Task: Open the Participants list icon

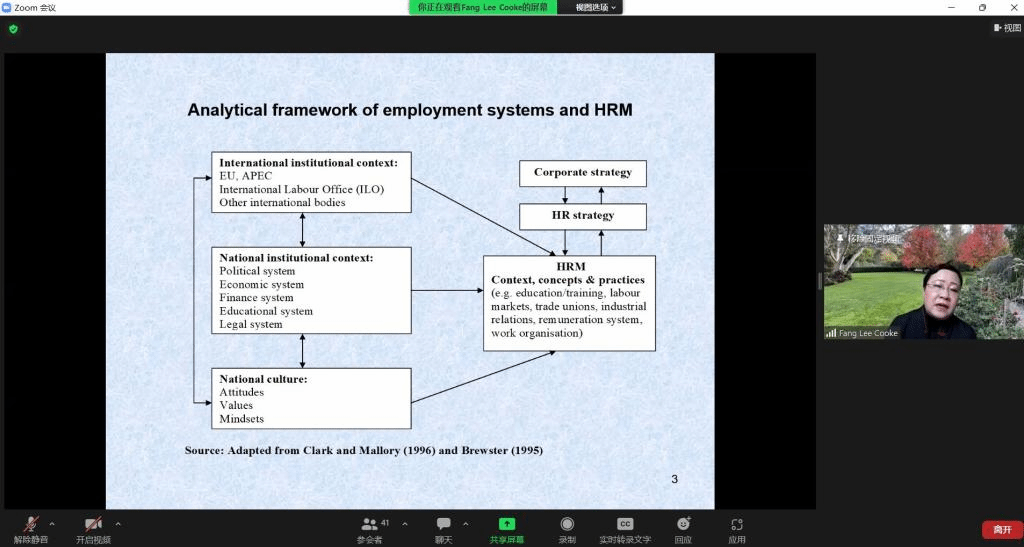Action: point(370,525)
